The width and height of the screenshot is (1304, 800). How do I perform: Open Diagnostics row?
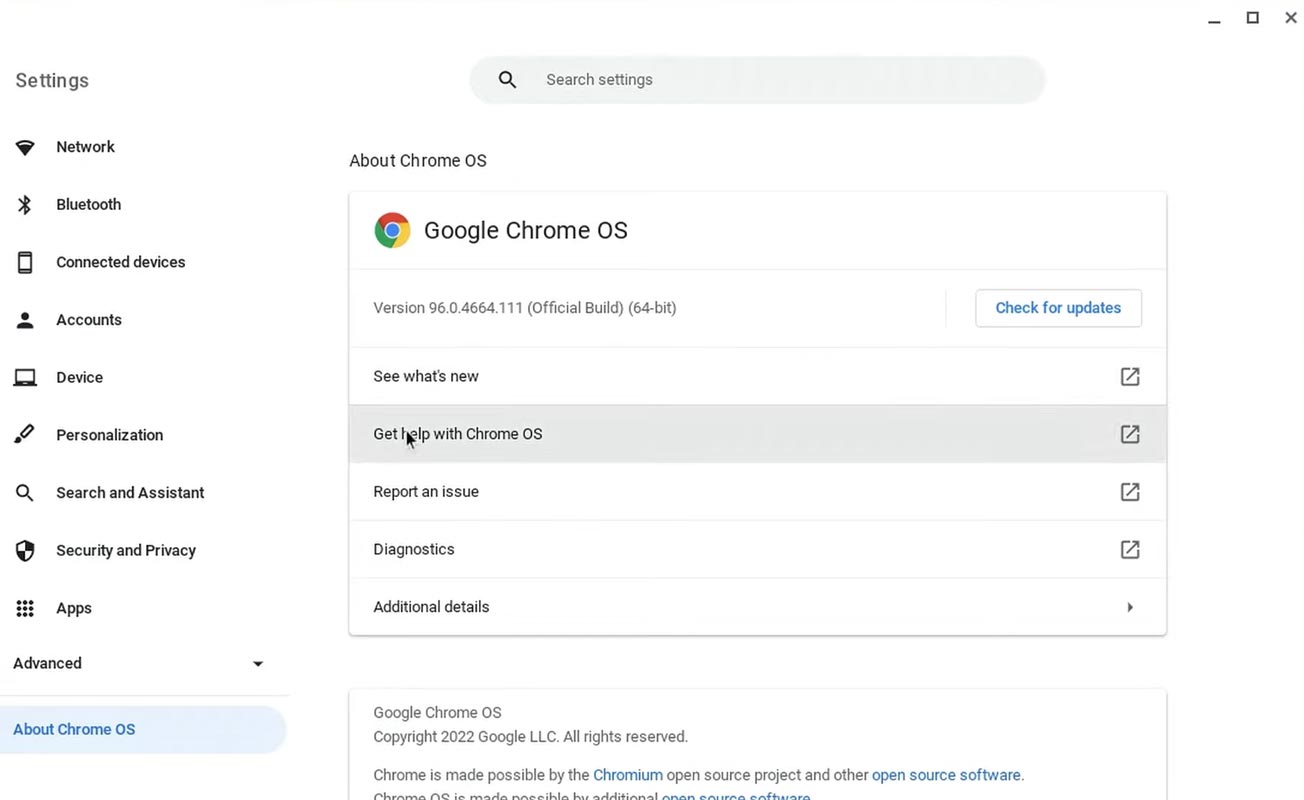tap(757, 549)
